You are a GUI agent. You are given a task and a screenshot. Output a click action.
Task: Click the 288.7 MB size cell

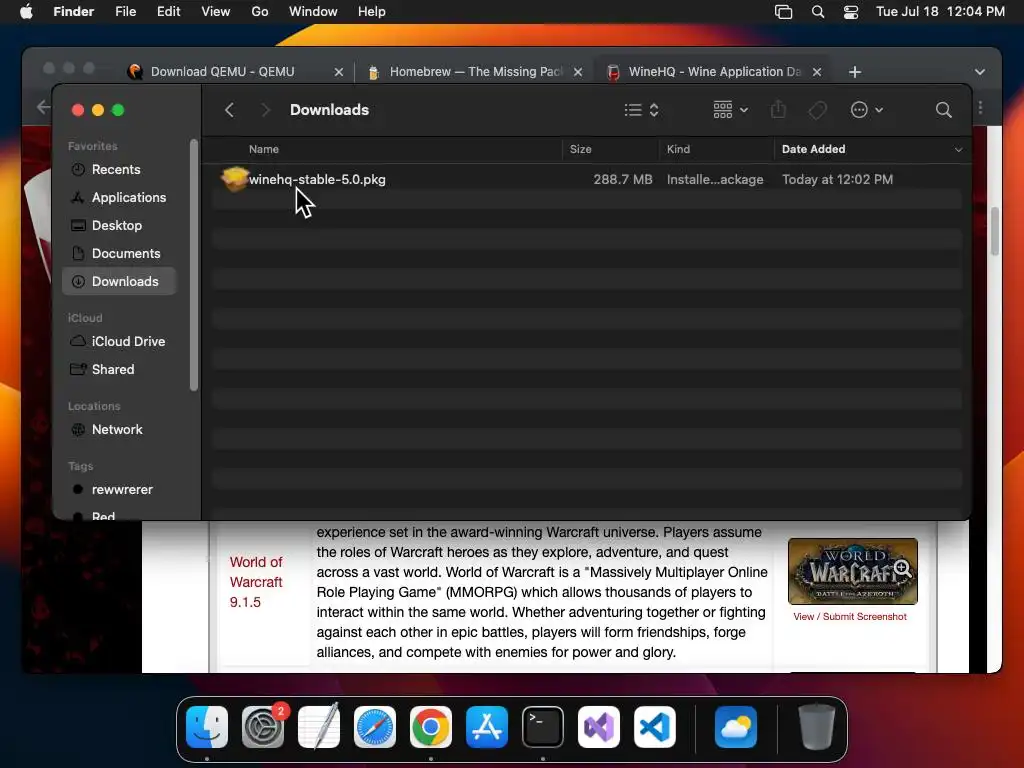(x=622, y=180)
